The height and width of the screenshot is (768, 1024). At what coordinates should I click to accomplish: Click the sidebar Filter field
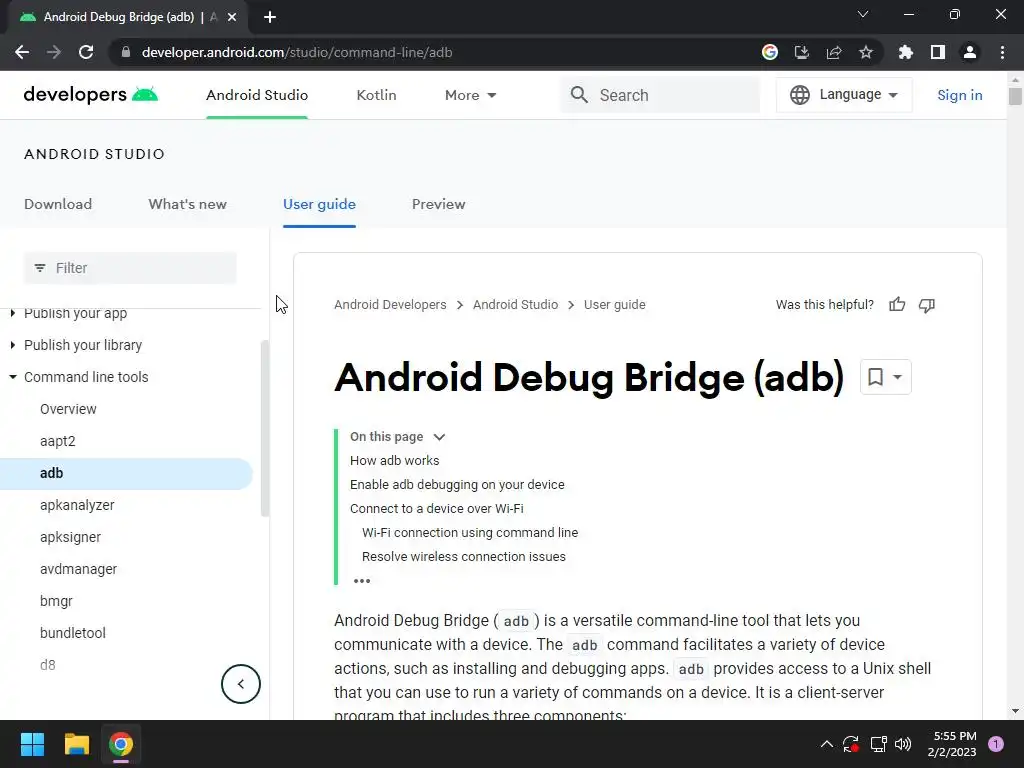[130, 268]
